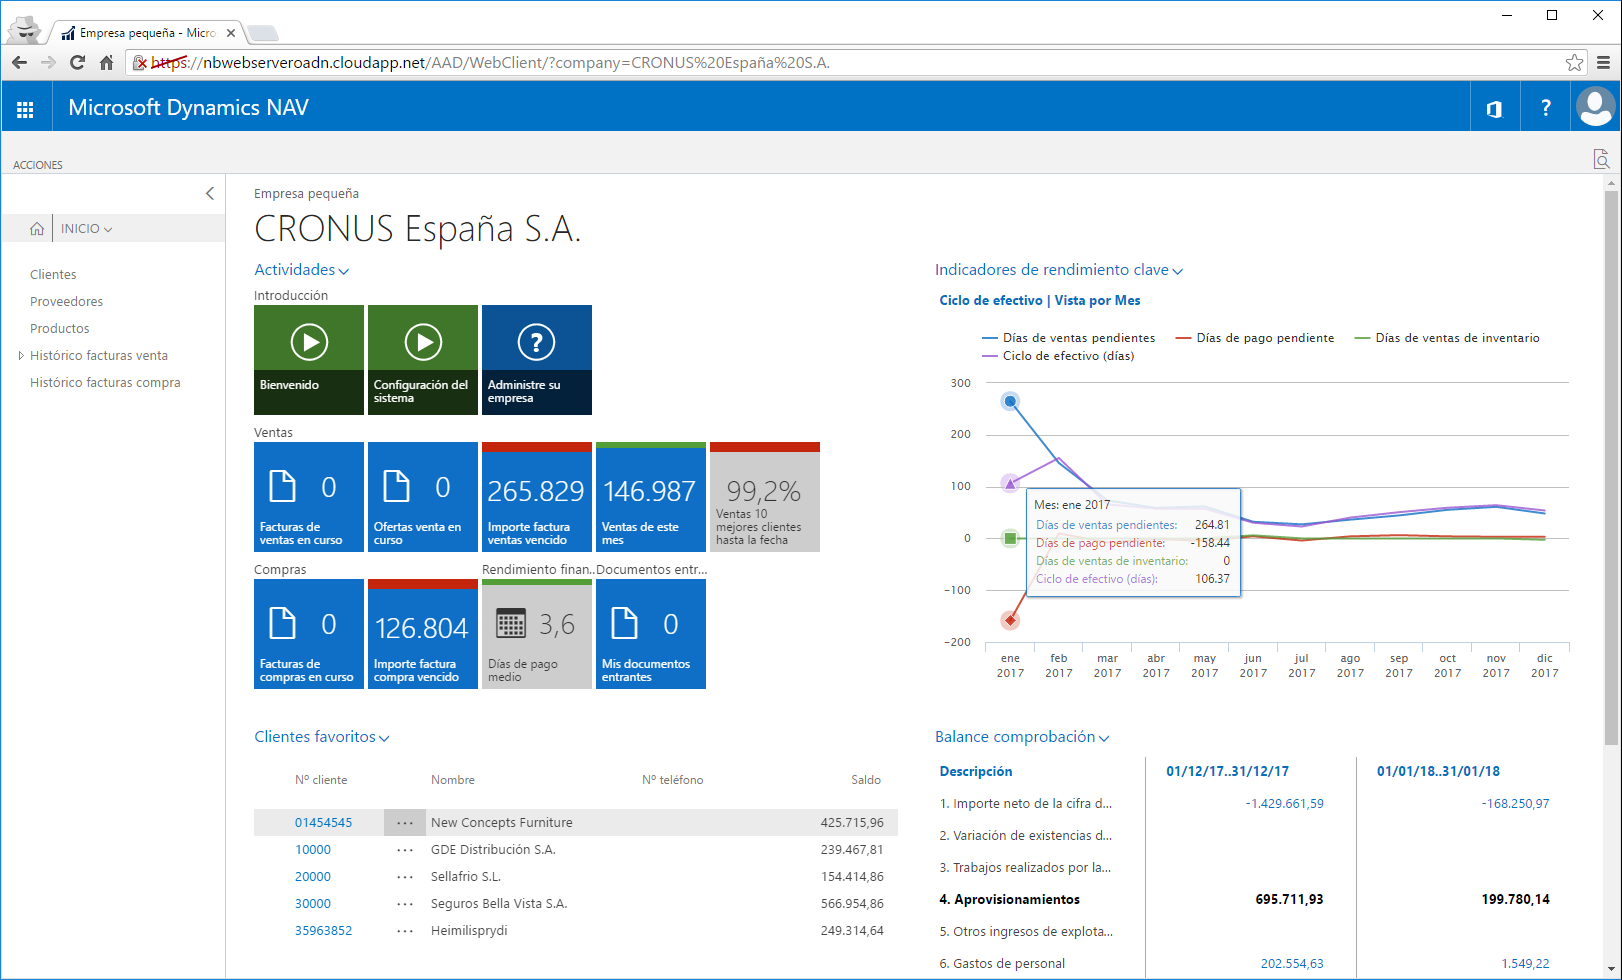Viewport: 1622px width, 980px height.
Task: Open the user profile avatar
Action: click(1595, 107)
